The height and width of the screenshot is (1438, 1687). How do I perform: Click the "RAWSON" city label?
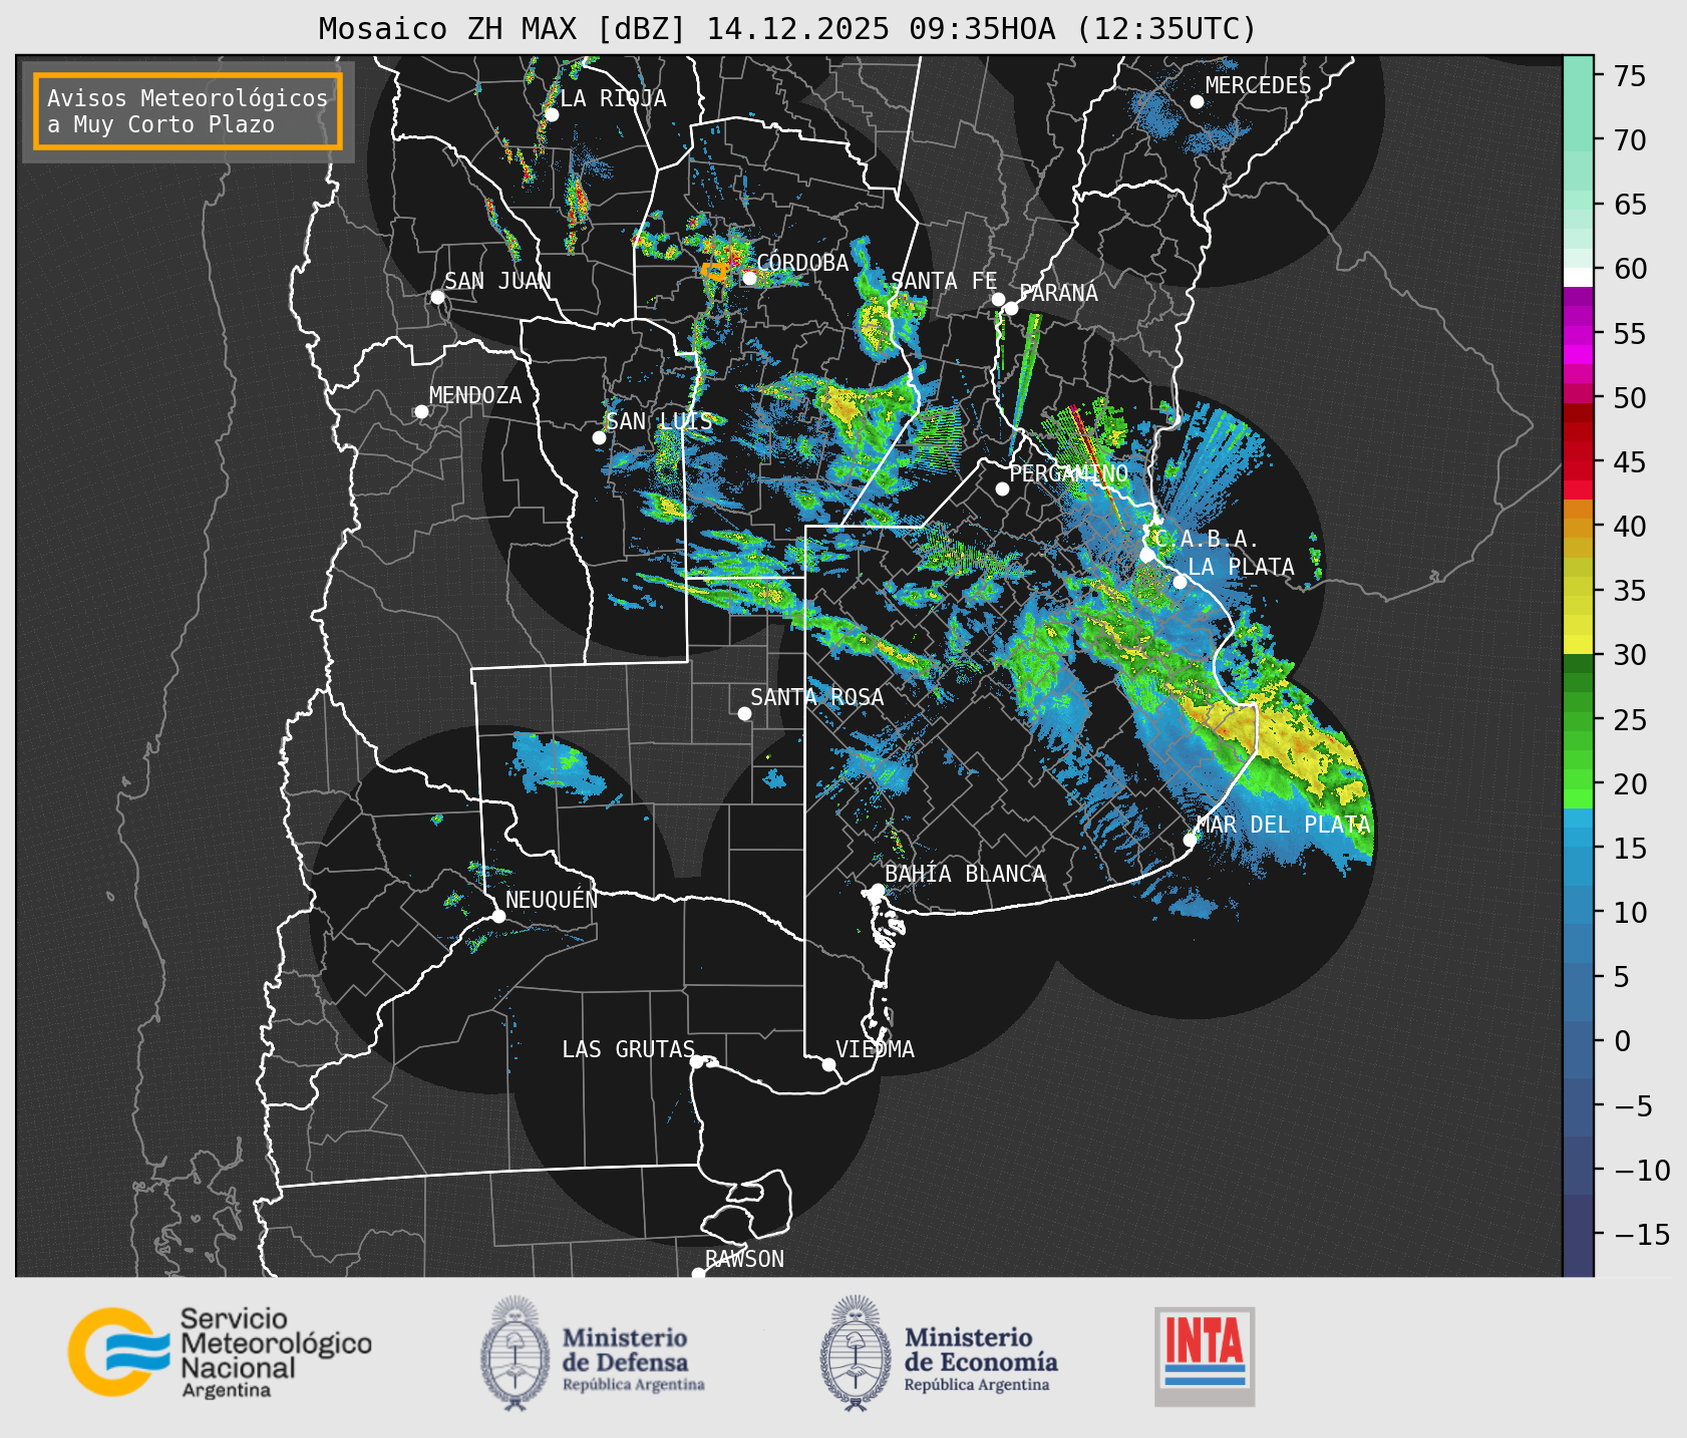click(x=744, y=1259)
